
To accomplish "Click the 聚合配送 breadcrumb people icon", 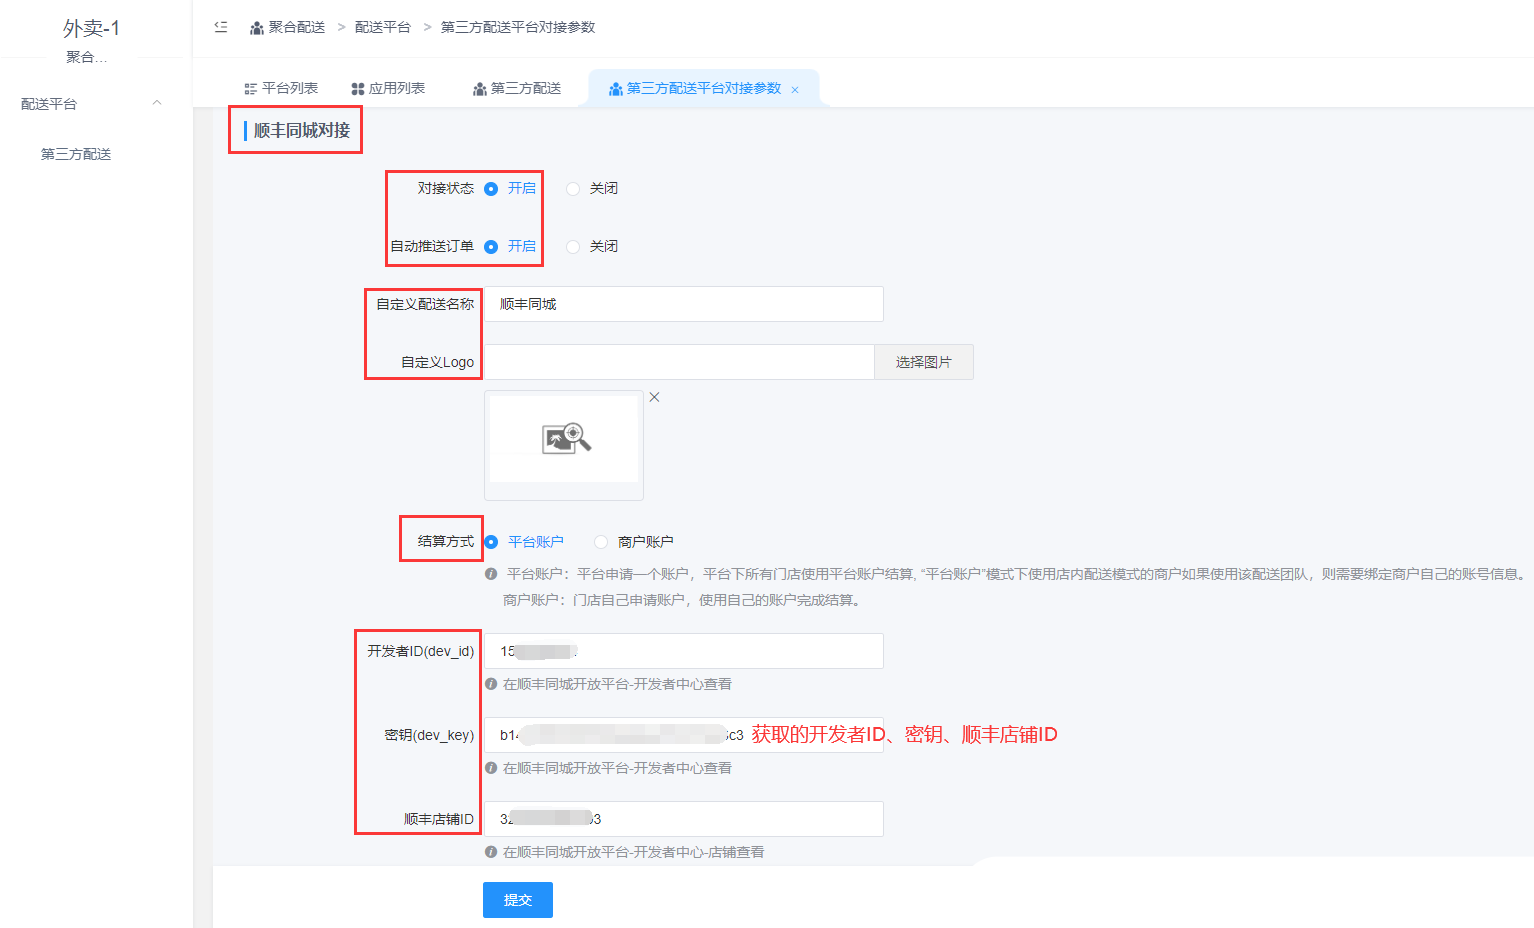I will pyautogui.click(x=257, y=28).
